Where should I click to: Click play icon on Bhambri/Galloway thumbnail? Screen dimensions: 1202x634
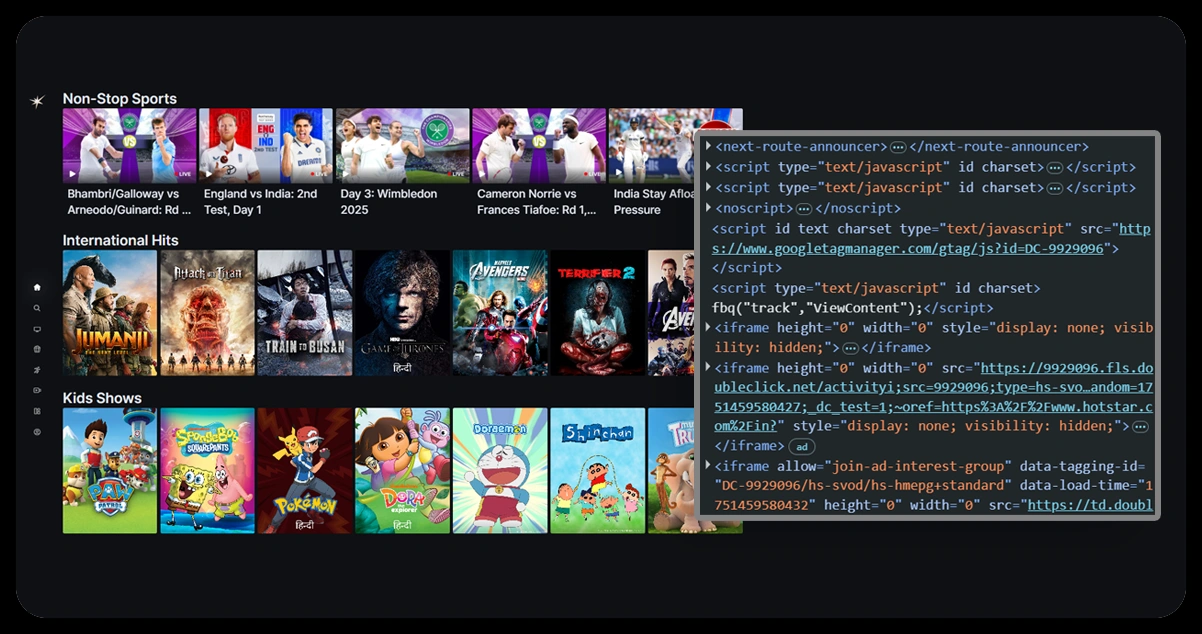(x=72, y=174)
